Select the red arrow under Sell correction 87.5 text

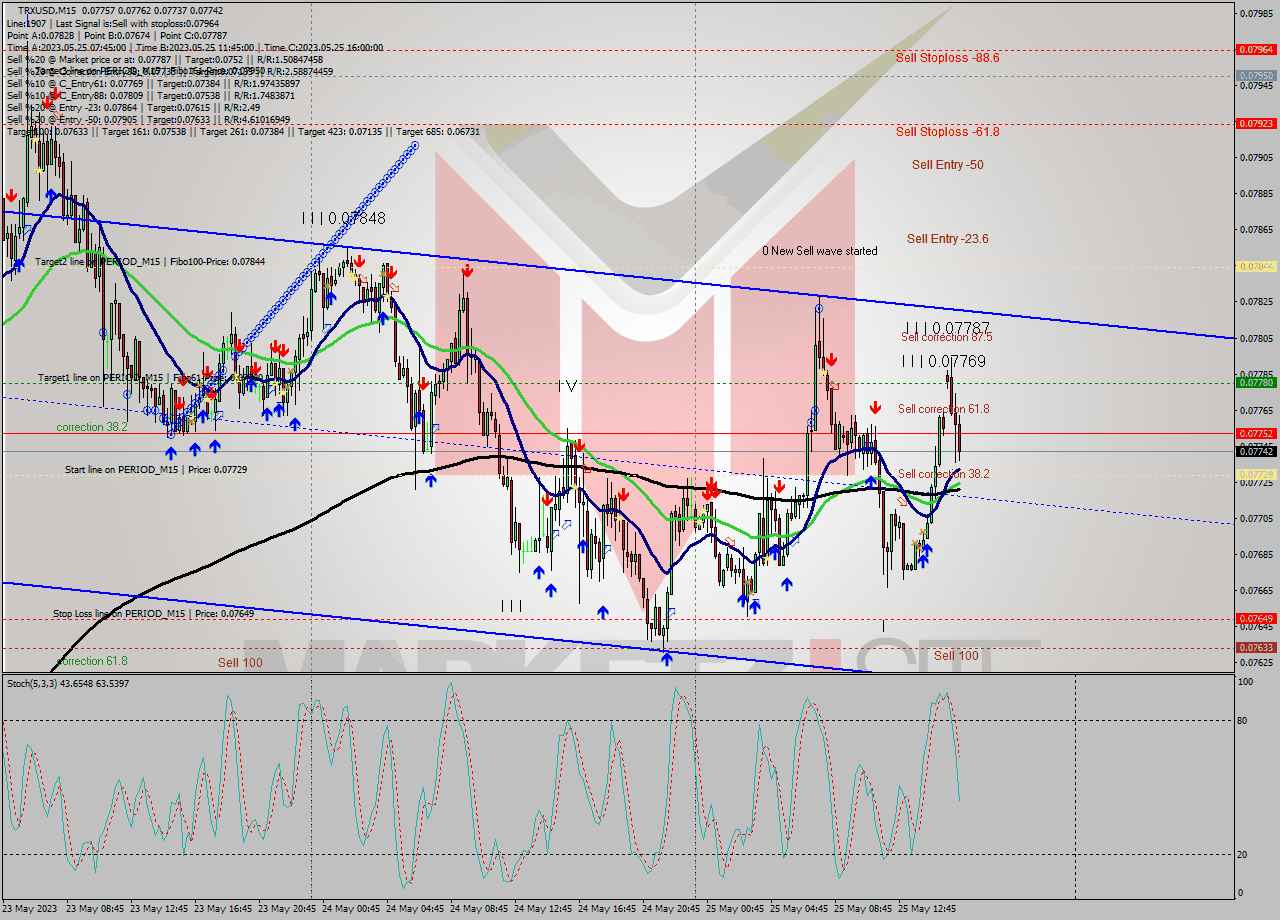pos(831,360)
